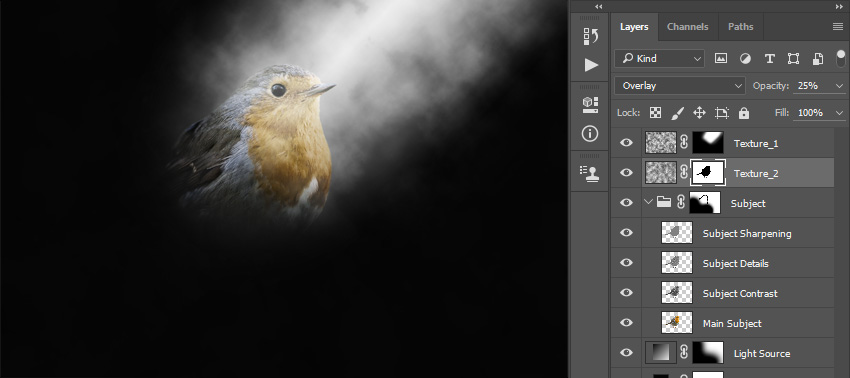This screenshot has width=850, height=378.
Task: Select the Texture_2 layer name
Action: pos(756,174)
